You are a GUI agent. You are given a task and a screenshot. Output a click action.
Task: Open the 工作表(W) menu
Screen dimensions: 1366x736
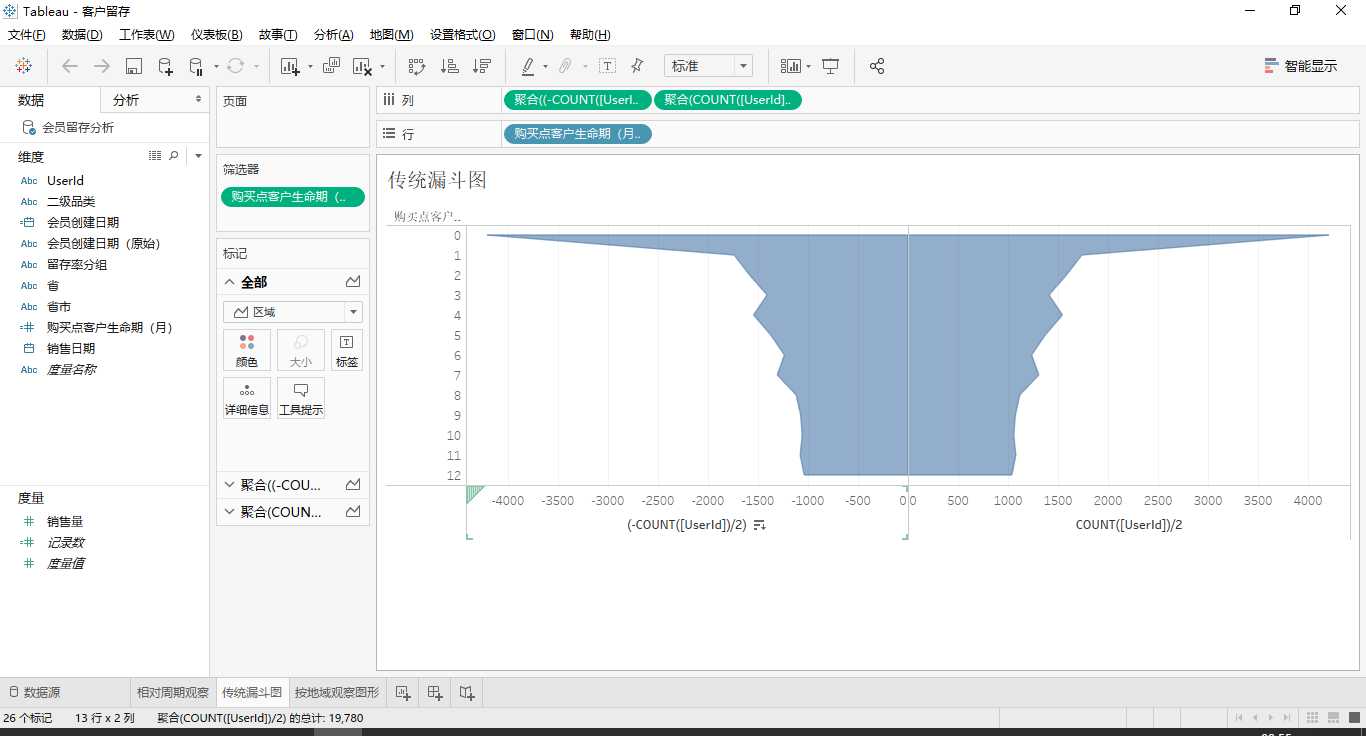(146, 35)
